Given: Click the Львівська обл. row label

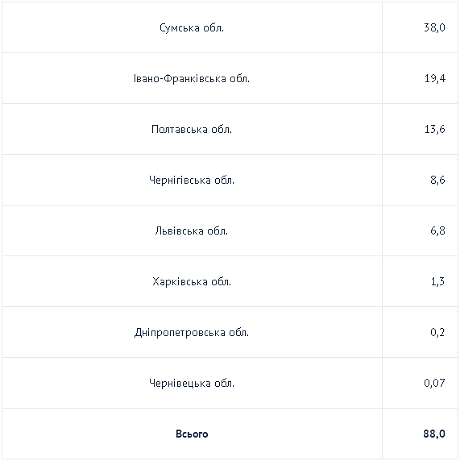Looking at the screenshot, I should 191,231.
